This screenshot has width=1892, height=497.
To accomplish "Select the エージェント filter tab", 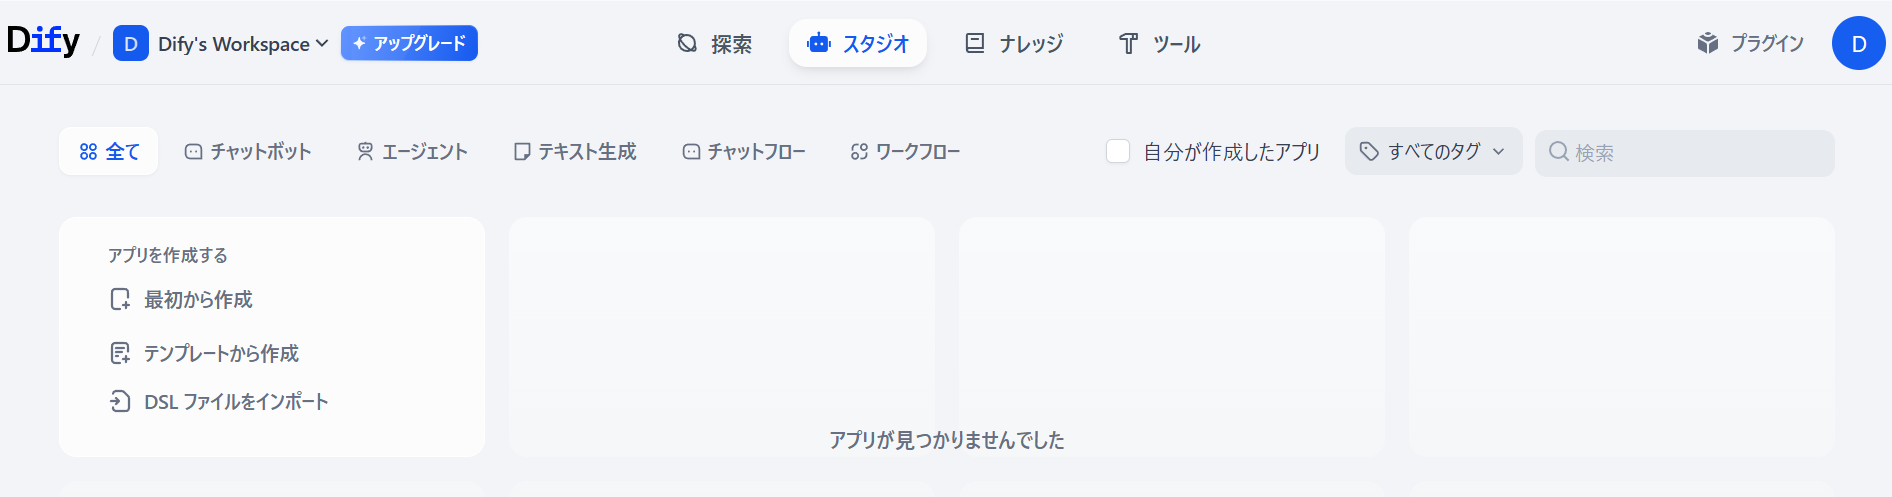I will (412, 151).
